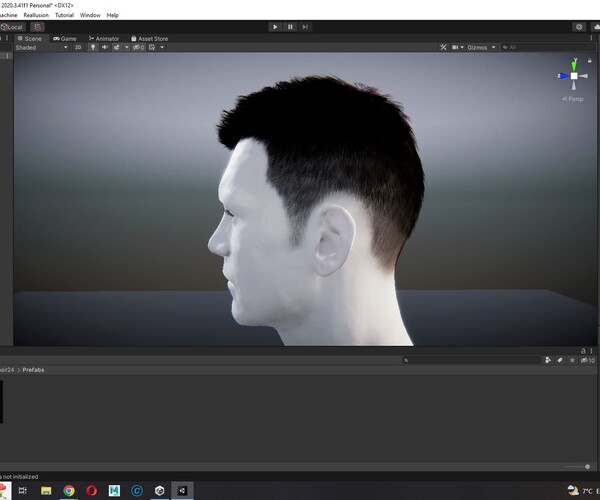Open the Help menu

pyautogui.click(x=112, y=15)
